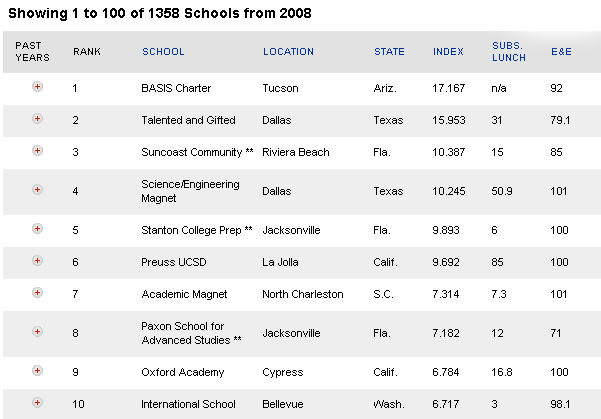Click plus icon for Paxon School row
Image resolution: width=601 pixels, height=419 pixels.
pos(37,332)
